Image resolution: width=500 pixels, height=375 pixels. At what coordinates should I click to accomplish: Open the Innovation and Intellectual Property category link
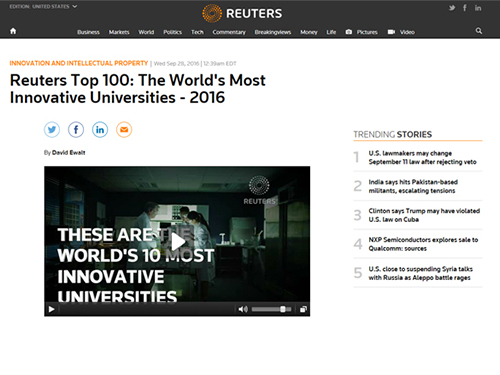(79, 63)
